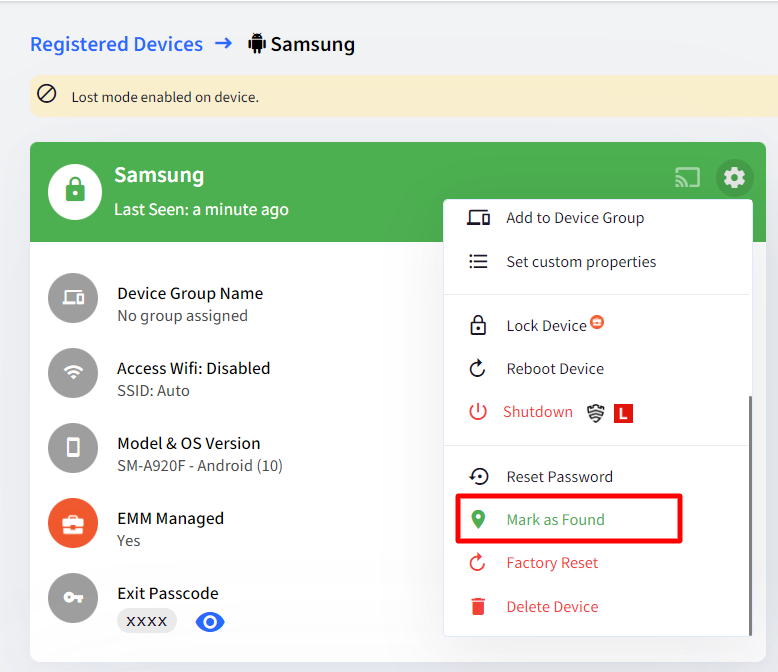Click the Reboot Device arrow icon

click(477, 368)
